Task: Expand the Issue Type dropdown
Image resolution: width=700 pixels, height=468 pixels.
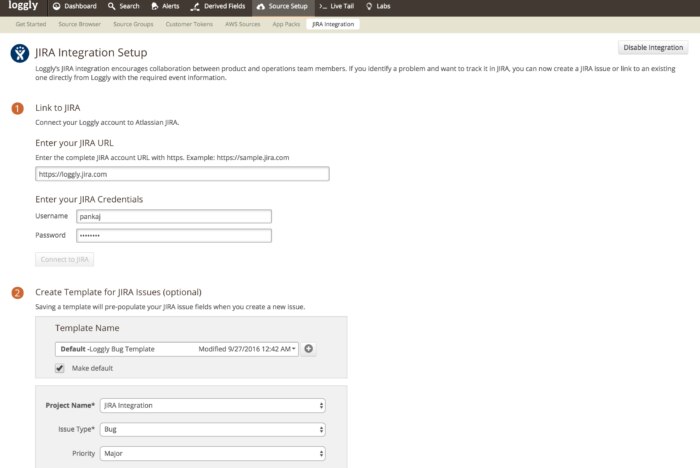Action: (x=212, y=429)
